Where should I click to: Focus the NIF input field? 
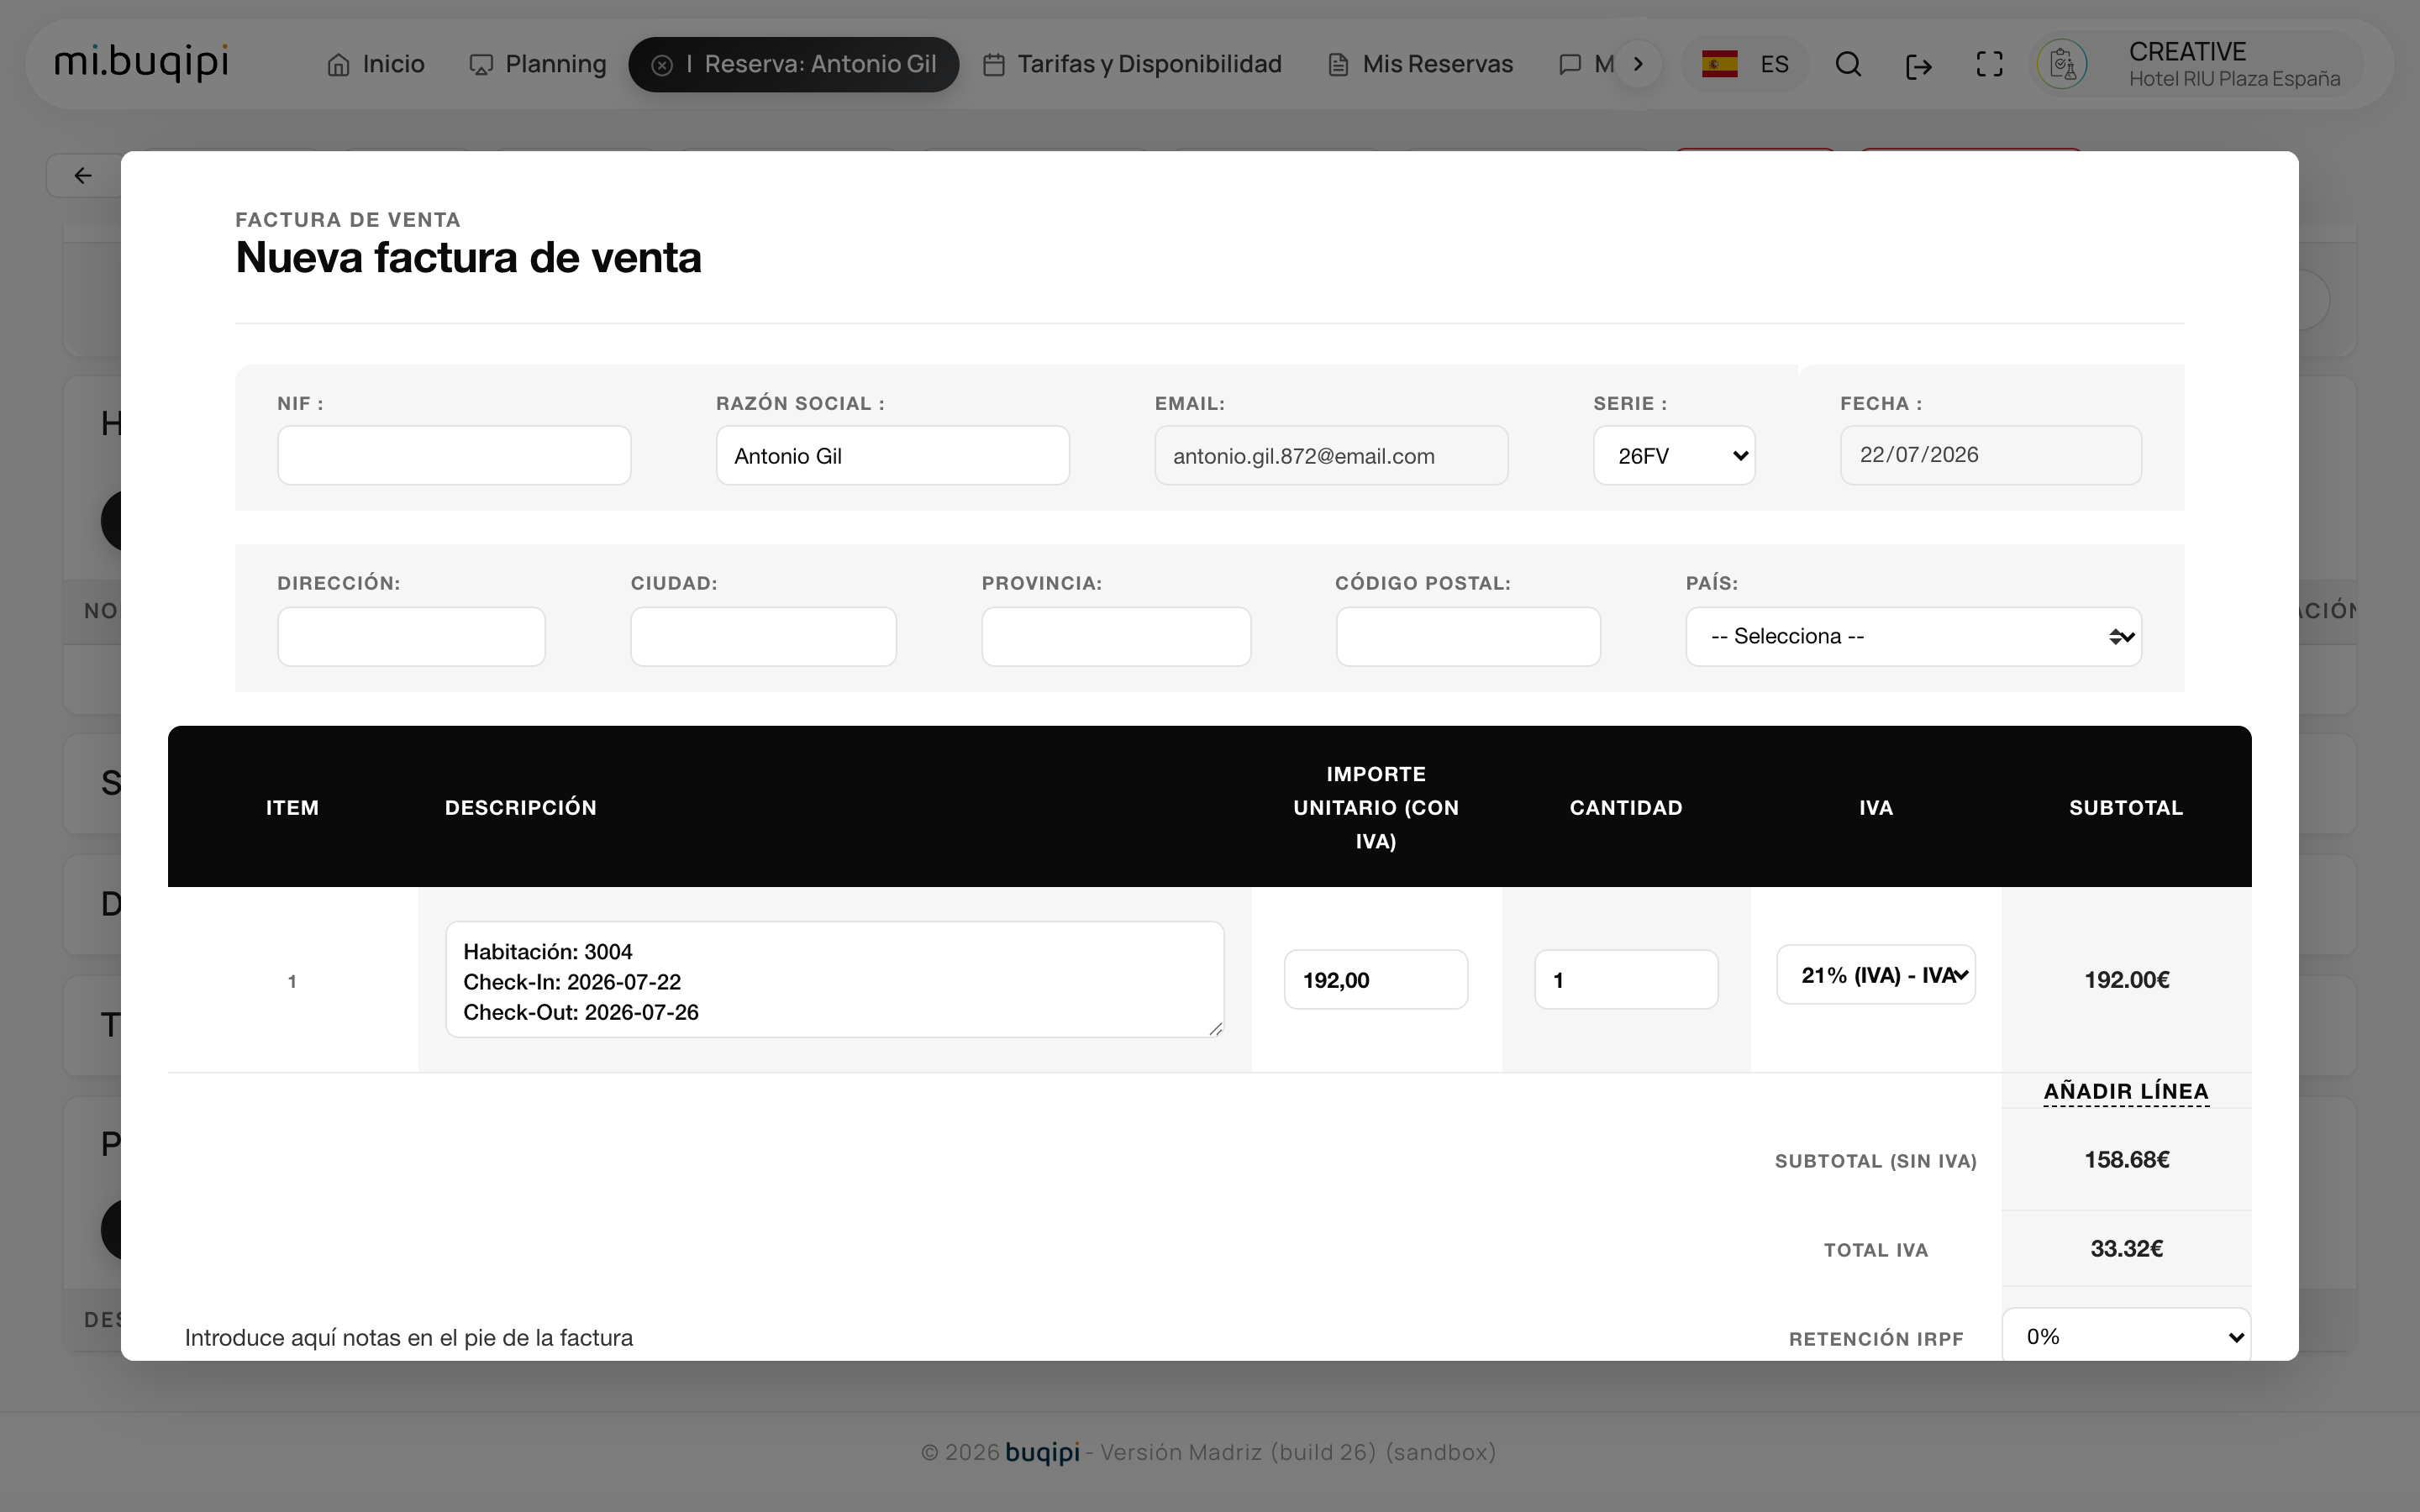point(454,456)
